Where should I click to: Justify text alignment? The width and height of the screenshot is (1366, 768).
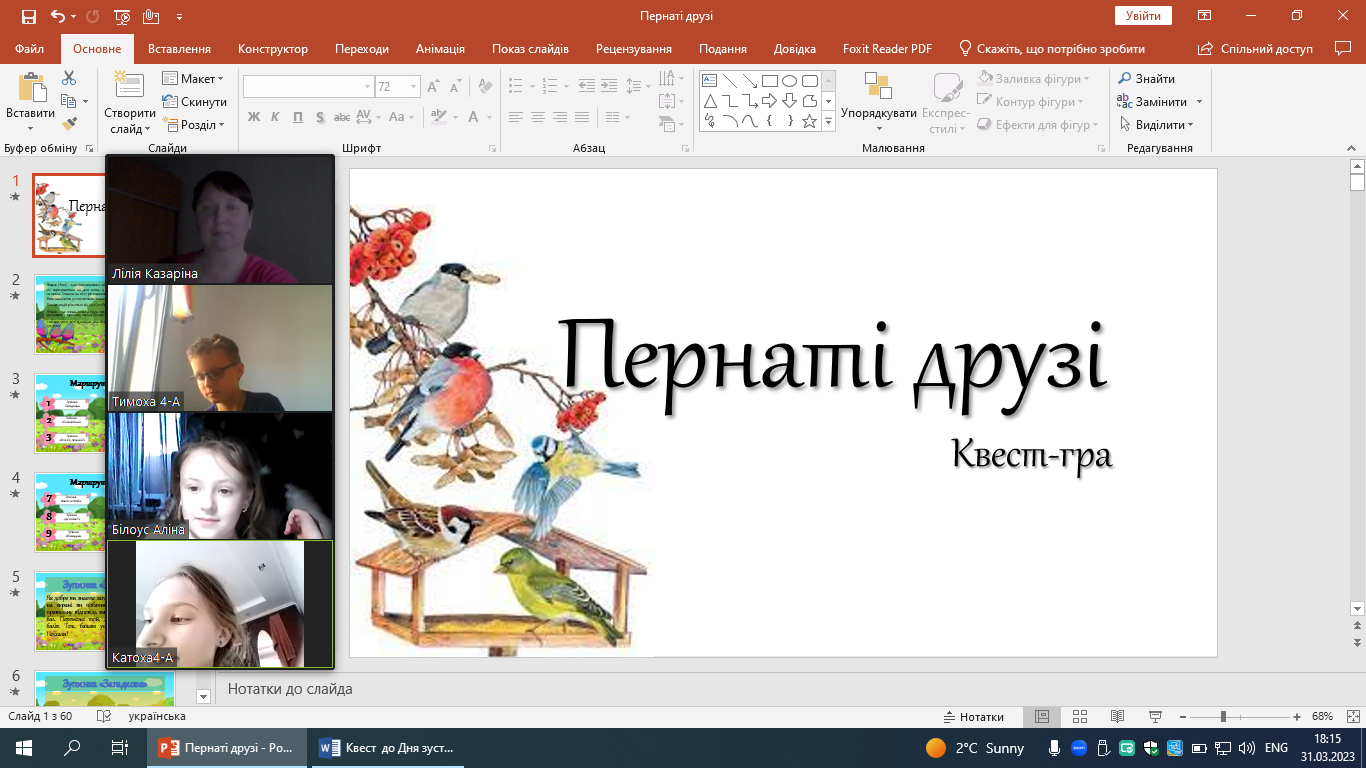tap(582, 117)
